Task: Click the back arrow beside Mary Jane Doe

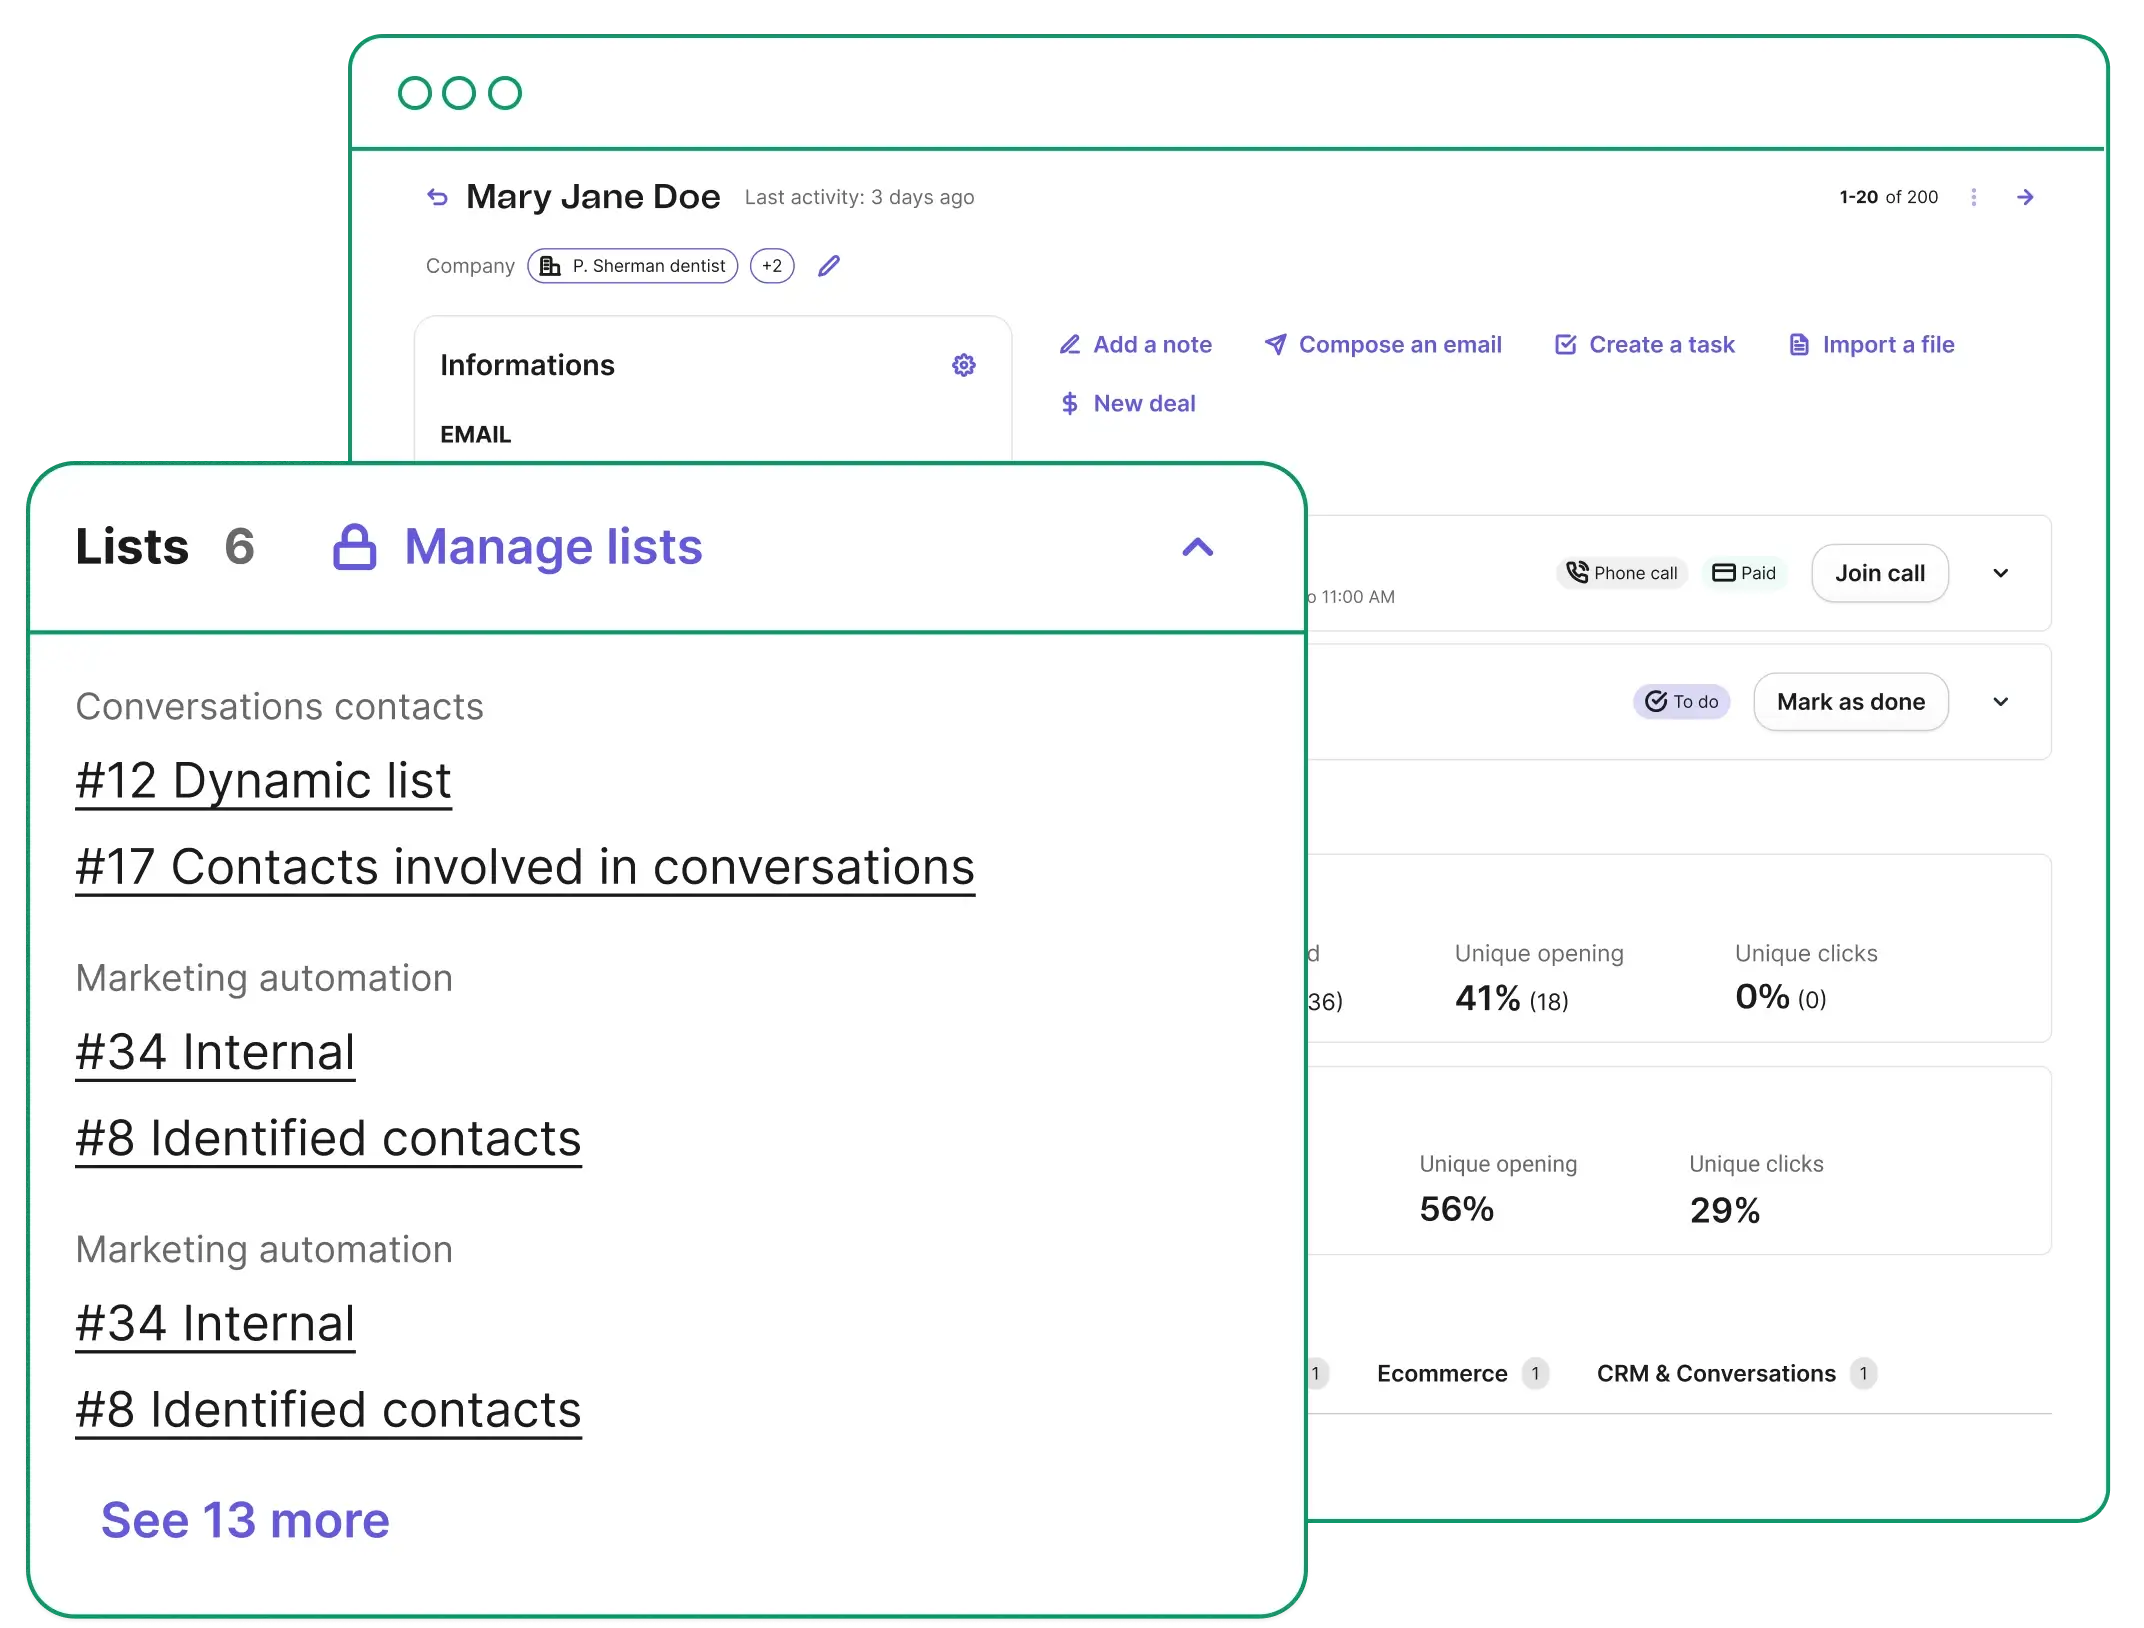Action: 437,197
